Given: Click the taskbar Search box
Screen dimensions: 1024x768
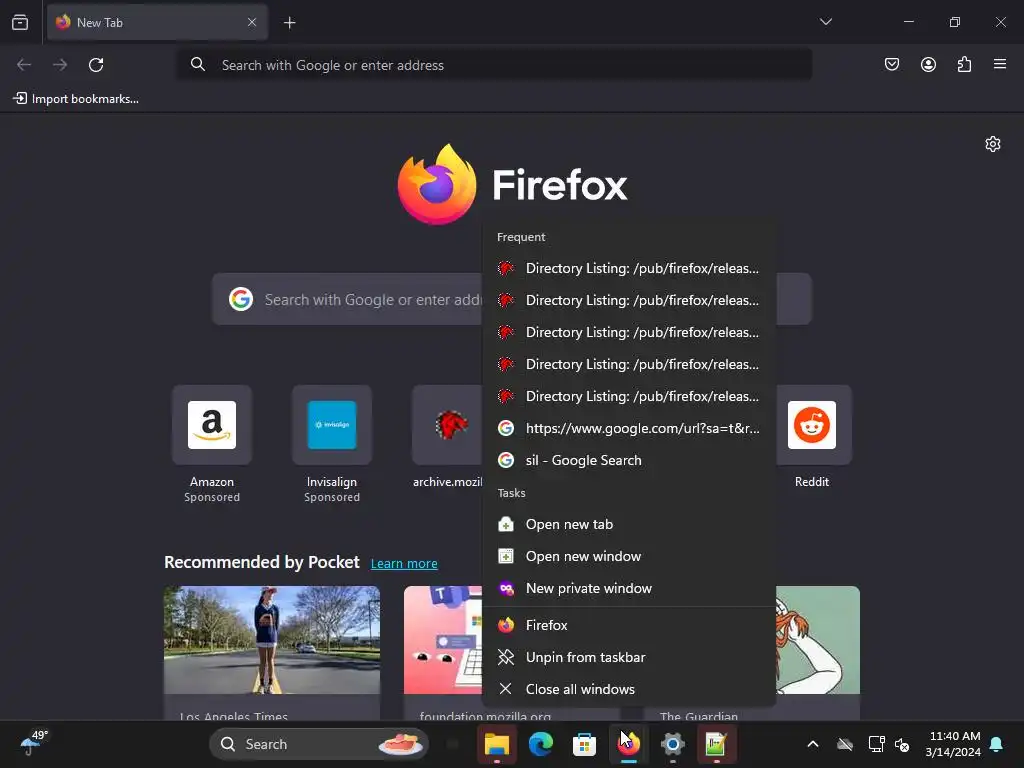Looking at the screenshot, I should [319, 744].
